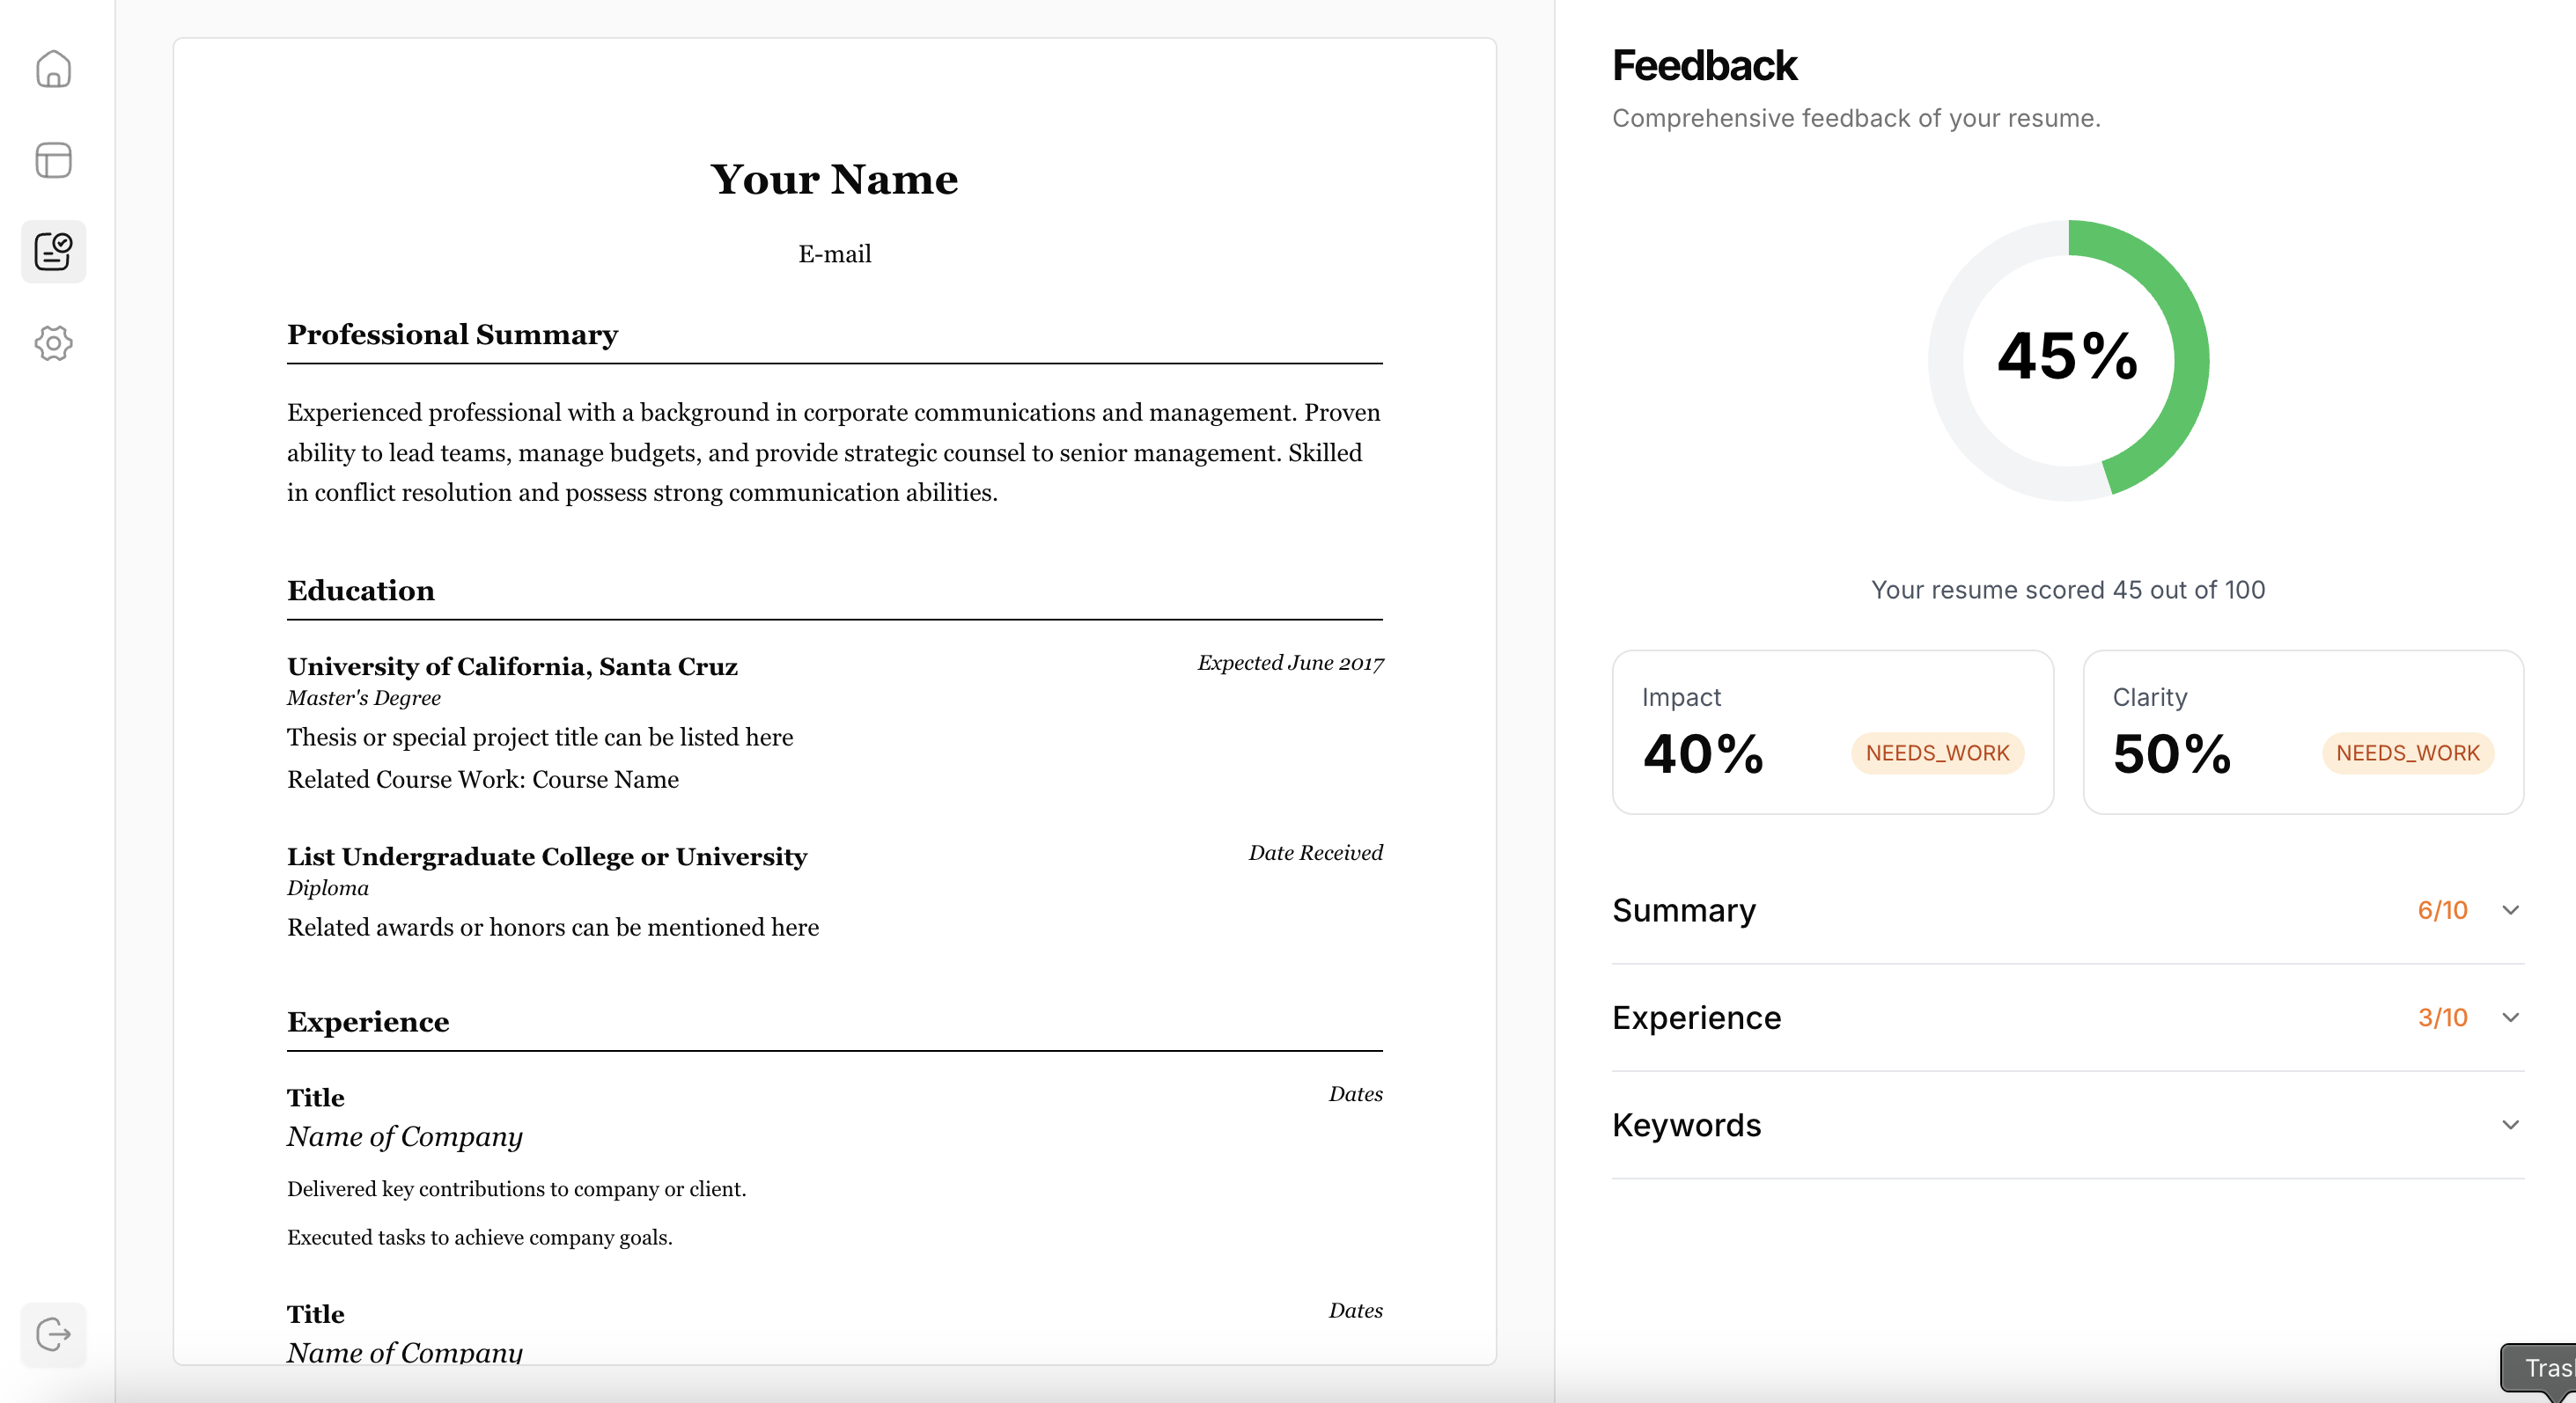
Task: Click the Your Name resume heading
Action: click(x=834, y=179)
